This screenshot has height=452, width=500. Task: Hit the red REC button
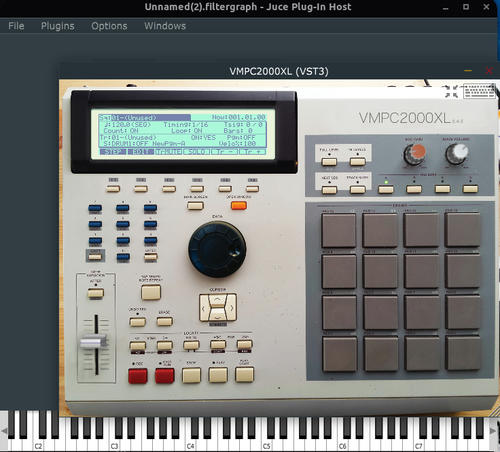(x=138, y=376)
